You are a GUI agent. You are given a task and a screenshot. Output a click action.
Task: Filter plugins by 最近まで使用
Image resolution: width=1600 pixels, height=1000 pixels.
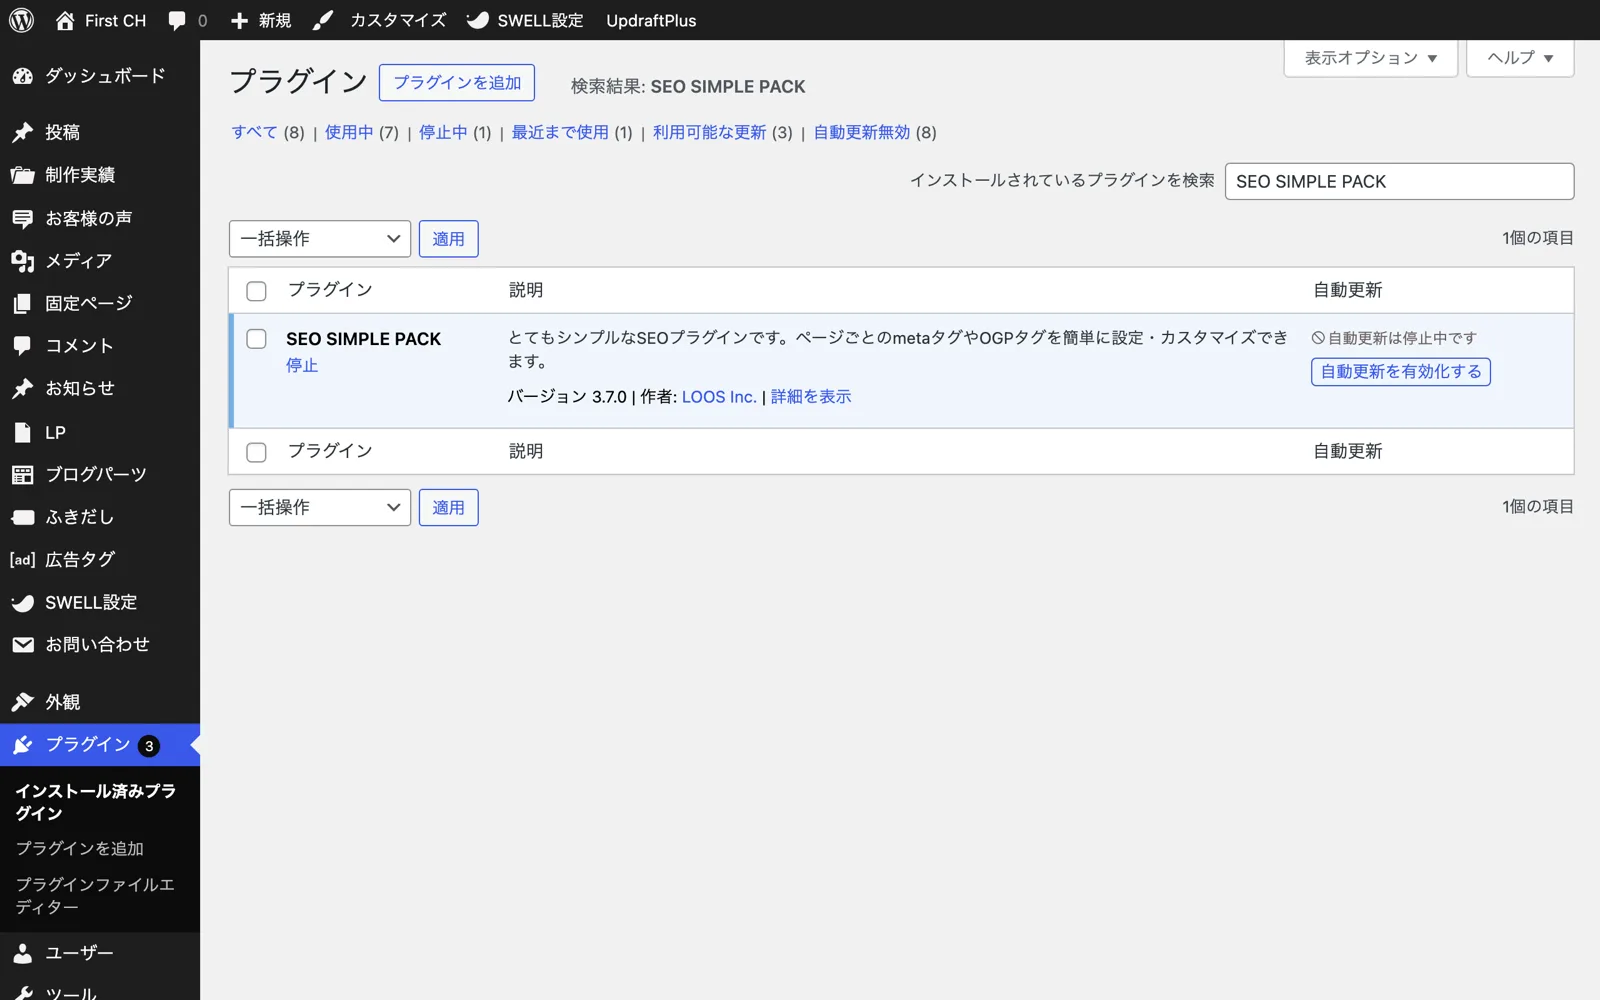pyautogui.click(x=560, y=132)
